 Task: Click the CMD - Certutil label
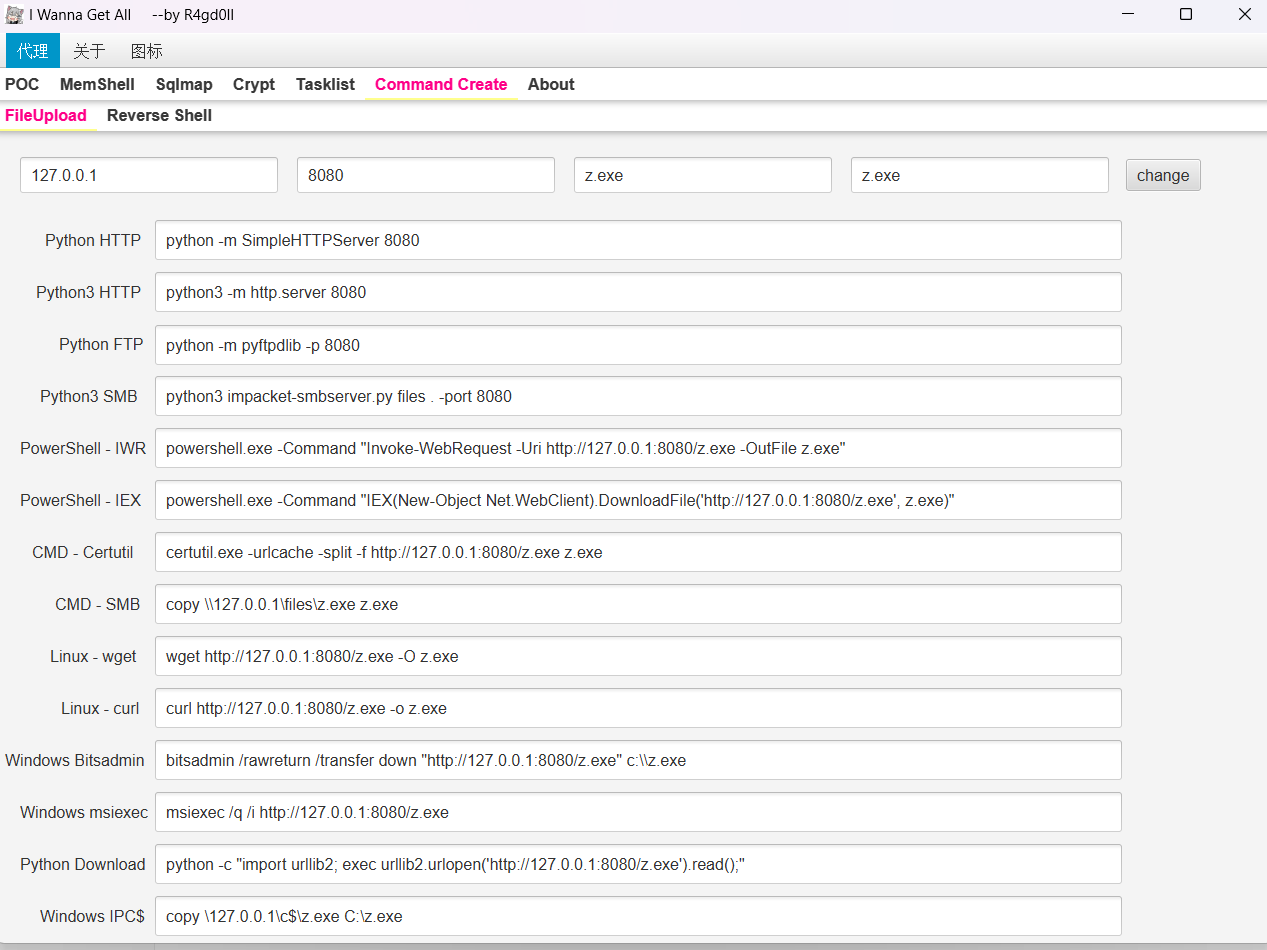(83, 552)
